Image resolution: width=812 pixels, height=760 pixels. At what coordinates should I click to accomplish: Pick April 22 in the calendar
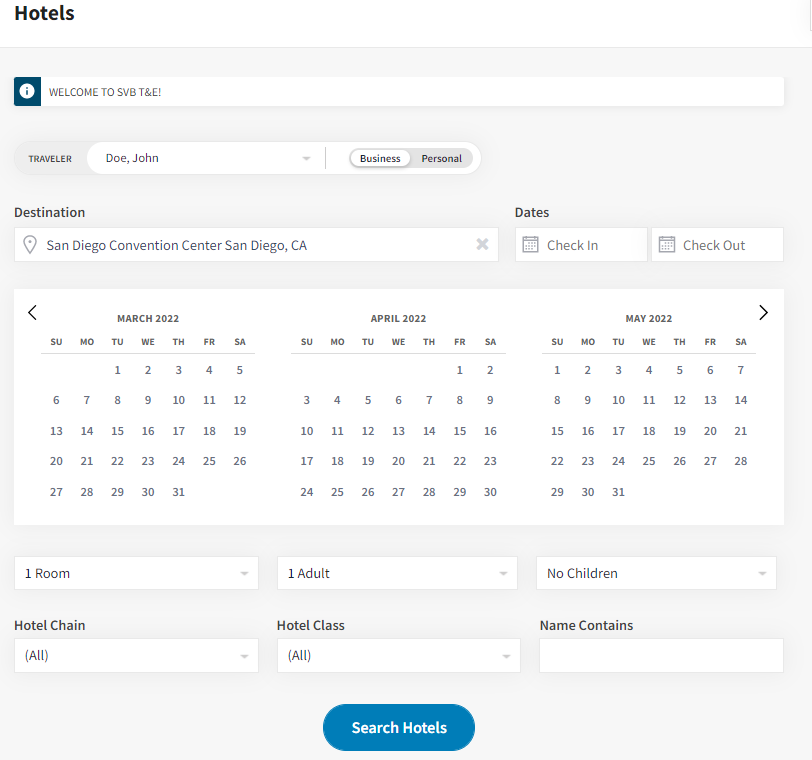pos(459,461)
